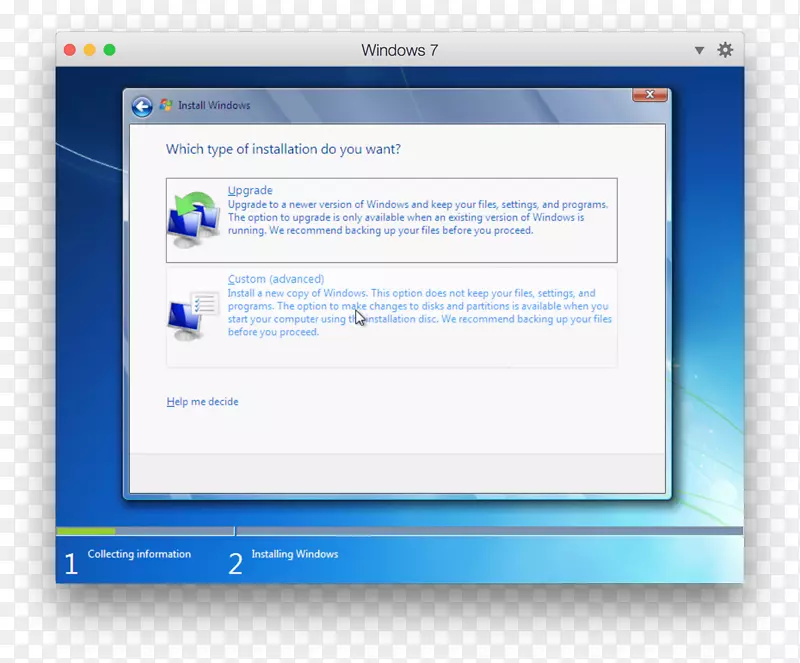The image size is (800, 663).
Task: Select step 1 Collecting information
Action: coord(140,554)
